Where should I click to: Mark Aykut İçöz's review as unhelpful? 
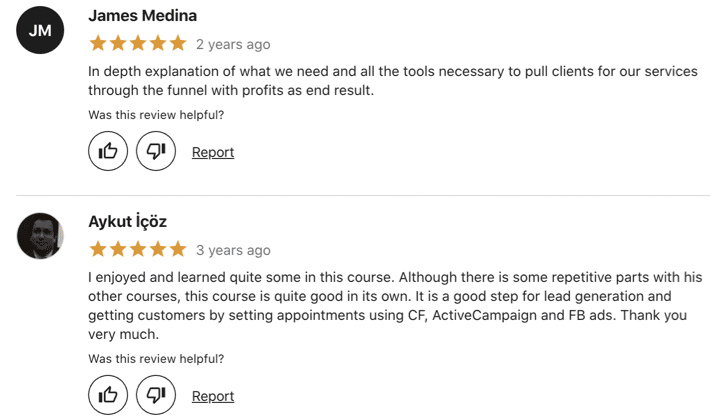[x=156, y=395]
